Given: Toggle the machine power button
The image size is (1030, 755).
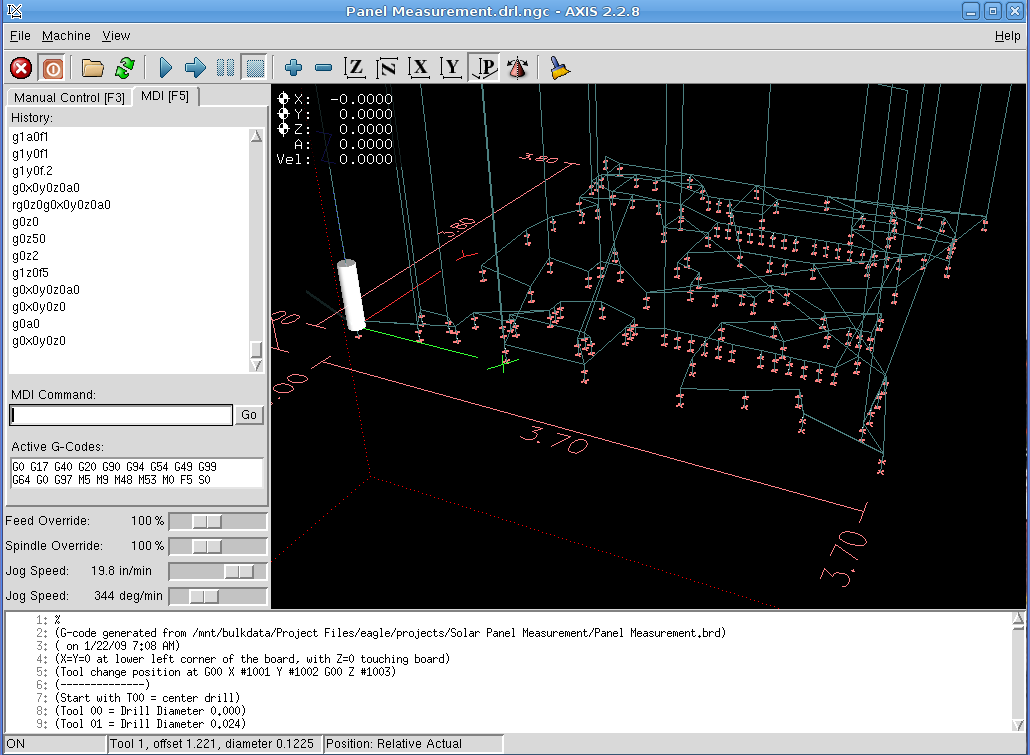Looking at the screenshot, I should pos(52,68).
